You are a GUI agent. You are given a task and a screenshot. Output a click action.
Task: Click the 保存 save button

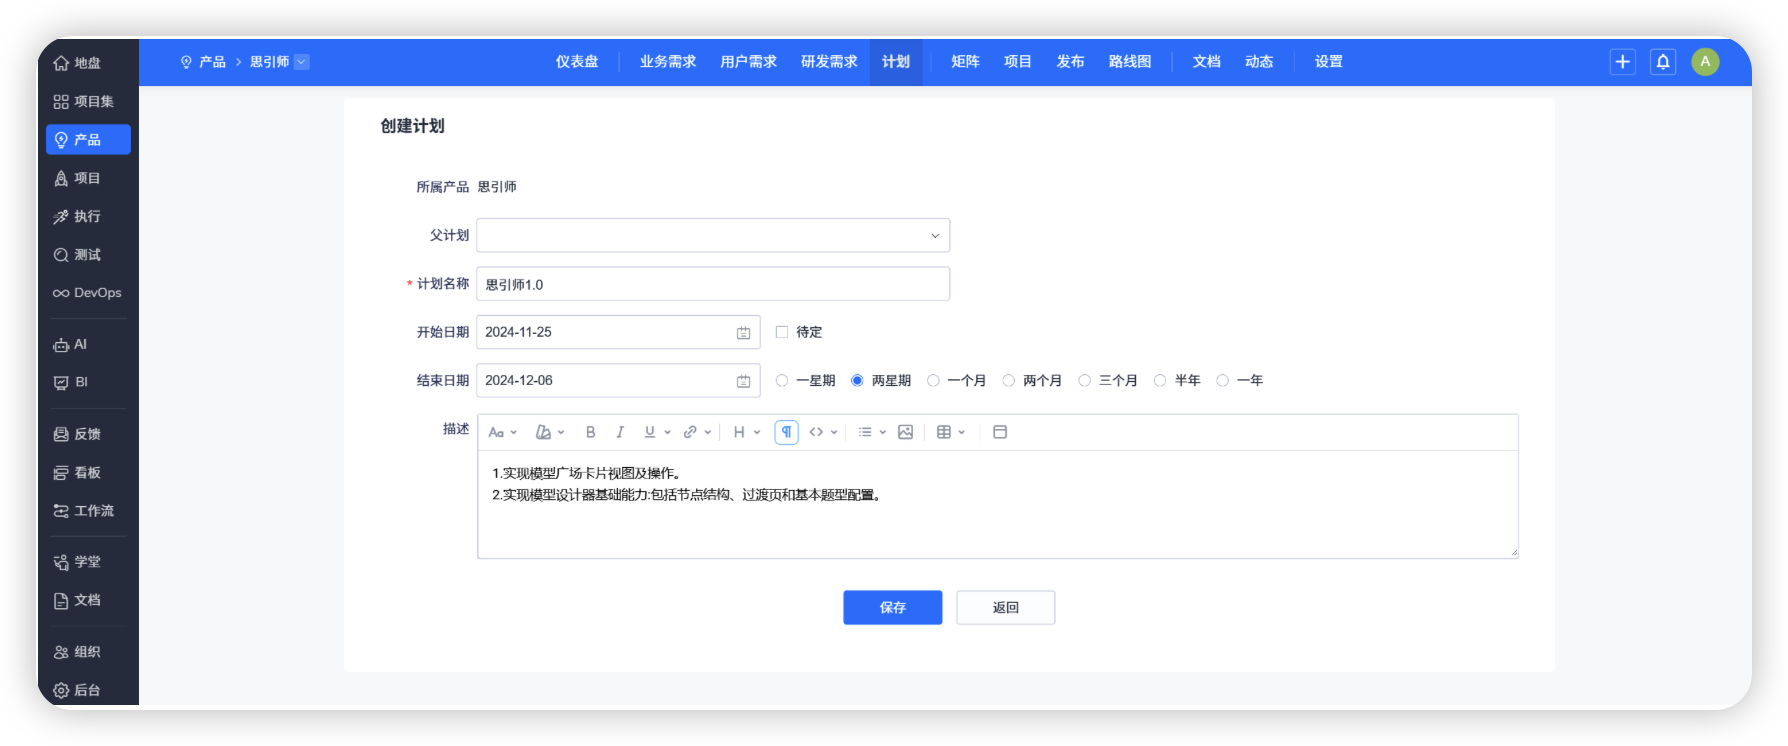pyautogui.click(x=893, y=607)
